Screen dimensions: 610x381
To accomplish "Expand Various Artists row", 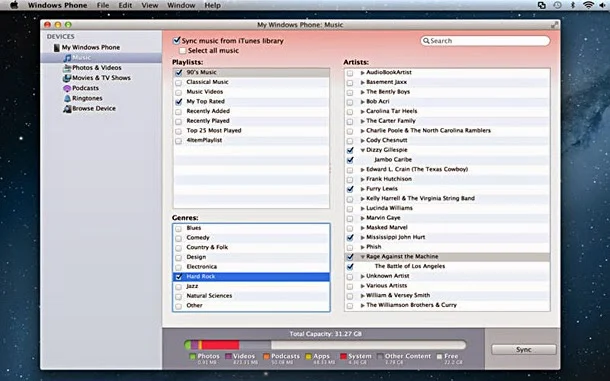I will (x=363, y=286).
